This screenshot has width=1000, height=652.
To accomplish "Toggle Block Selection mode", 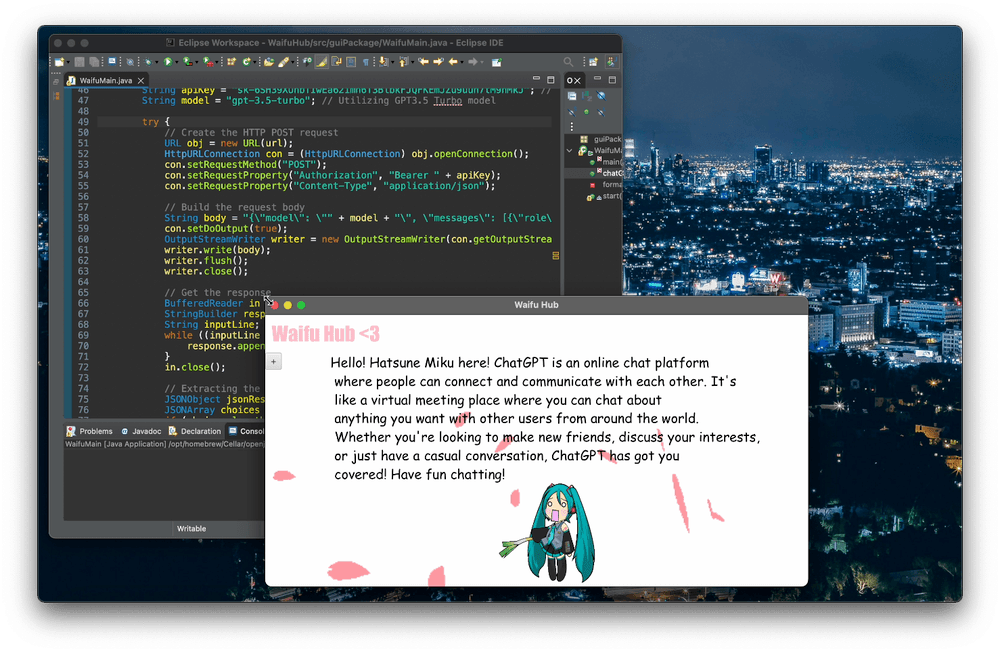I will tap(351, 62).
